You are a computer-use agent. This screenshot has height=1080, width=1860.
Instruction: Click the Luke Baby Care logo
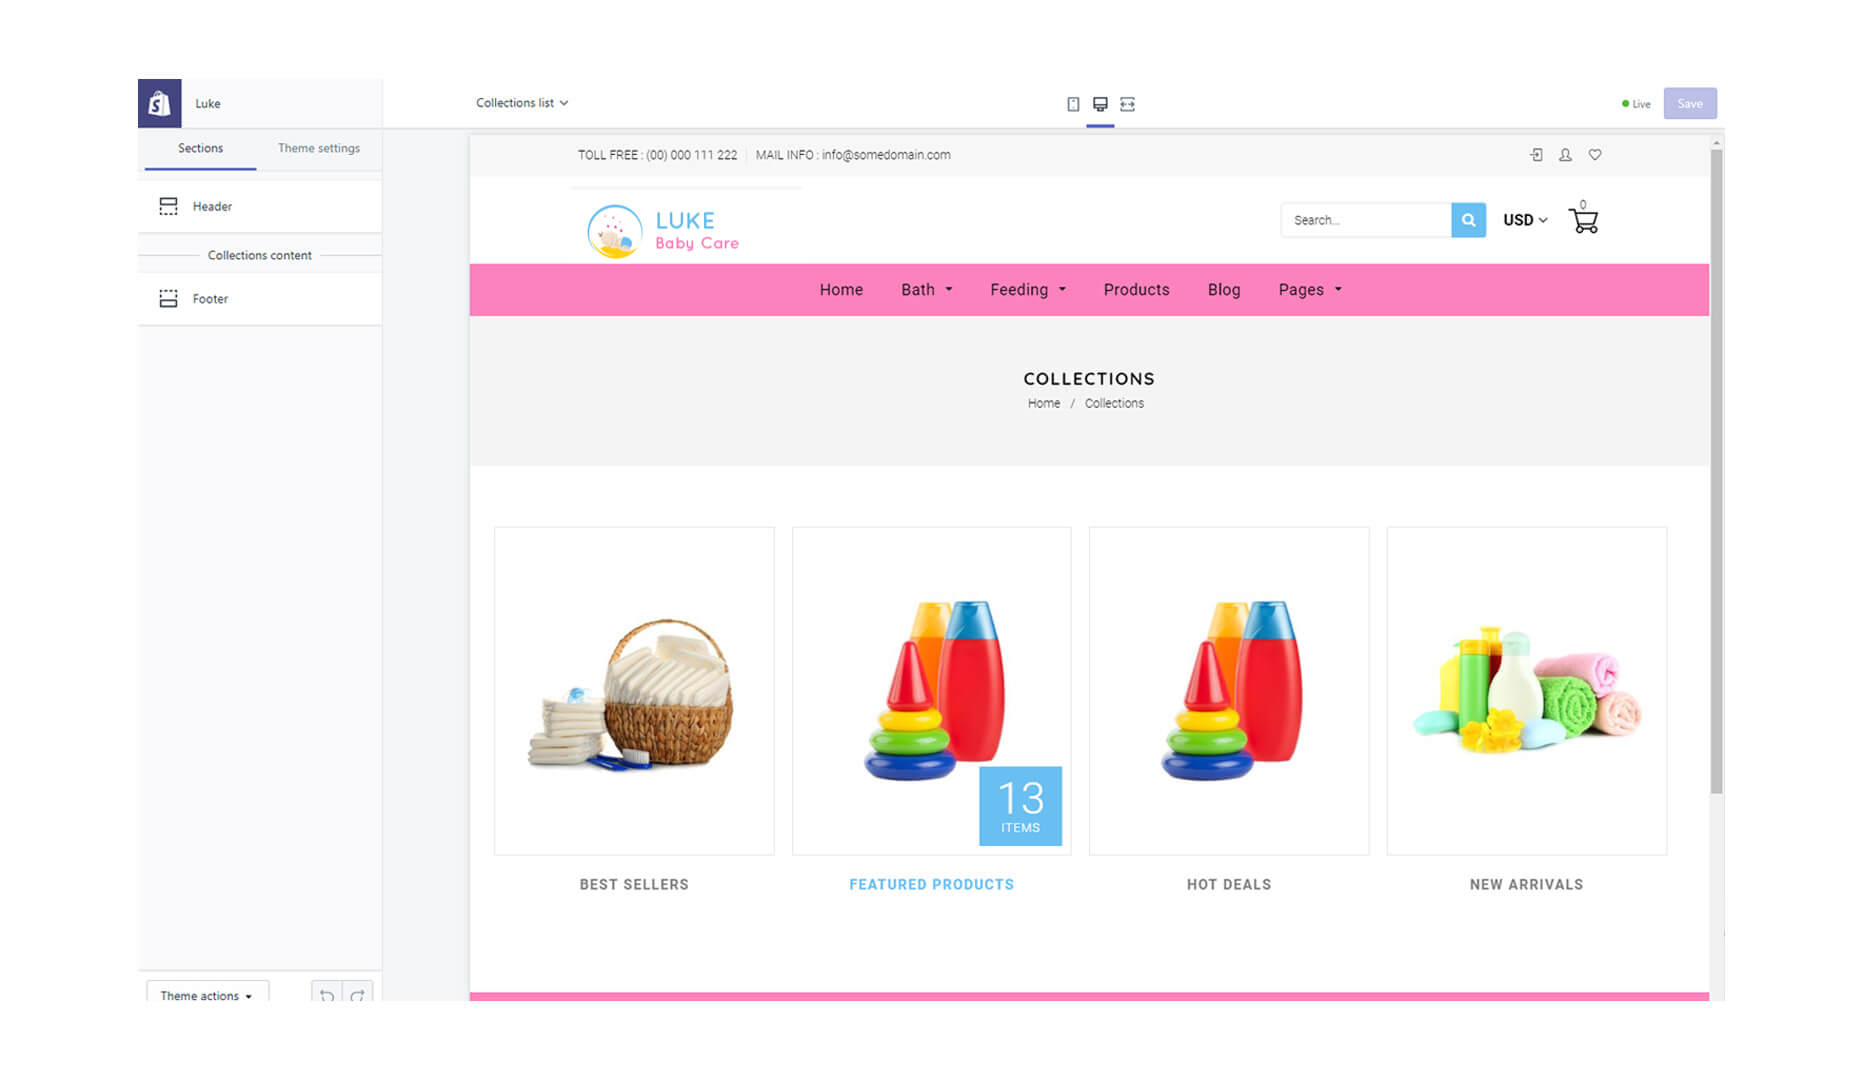tap(663, 231)
